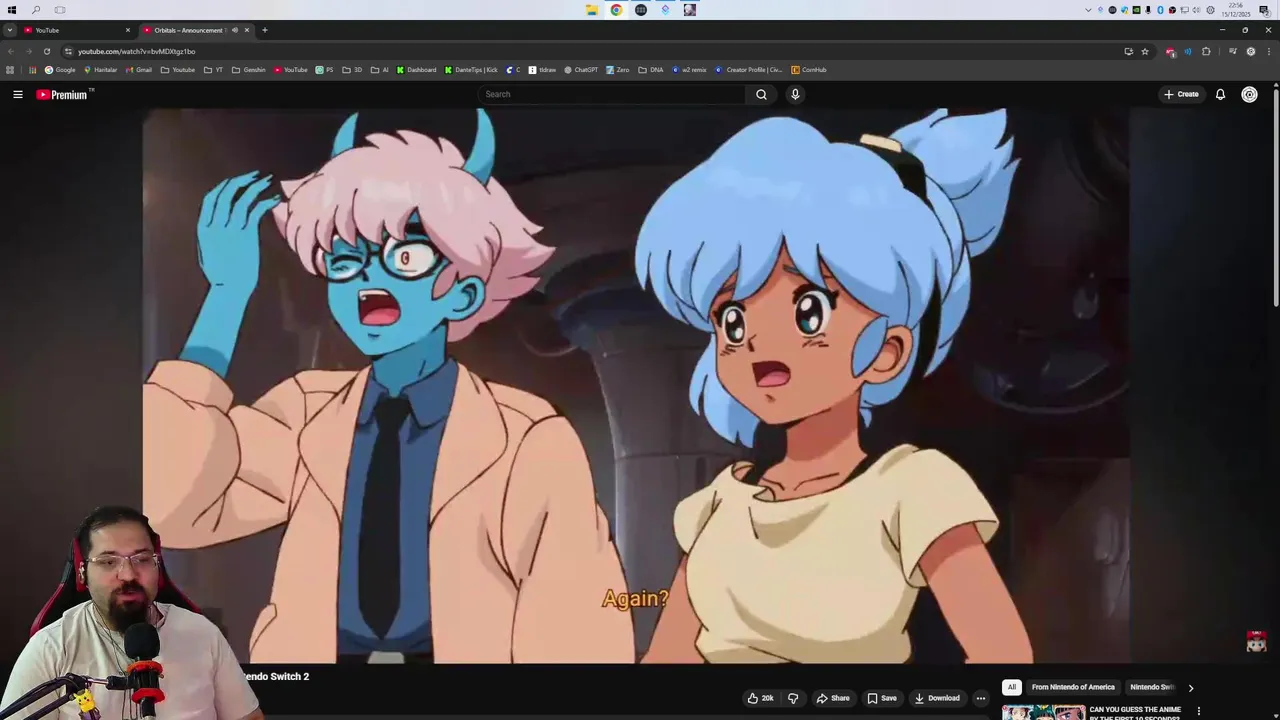
Task: Open YouTube notifications bell
Action: click(1220, 94)
